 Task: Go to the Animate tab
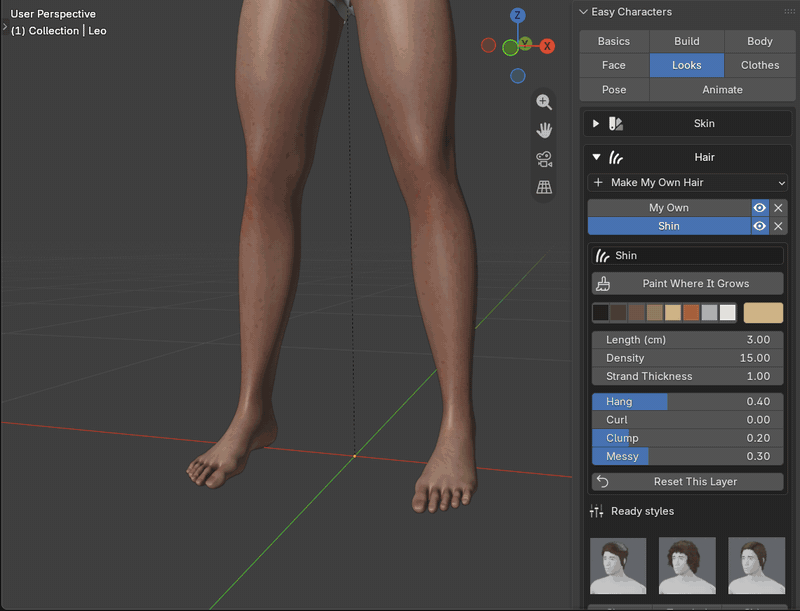point(722,90)
